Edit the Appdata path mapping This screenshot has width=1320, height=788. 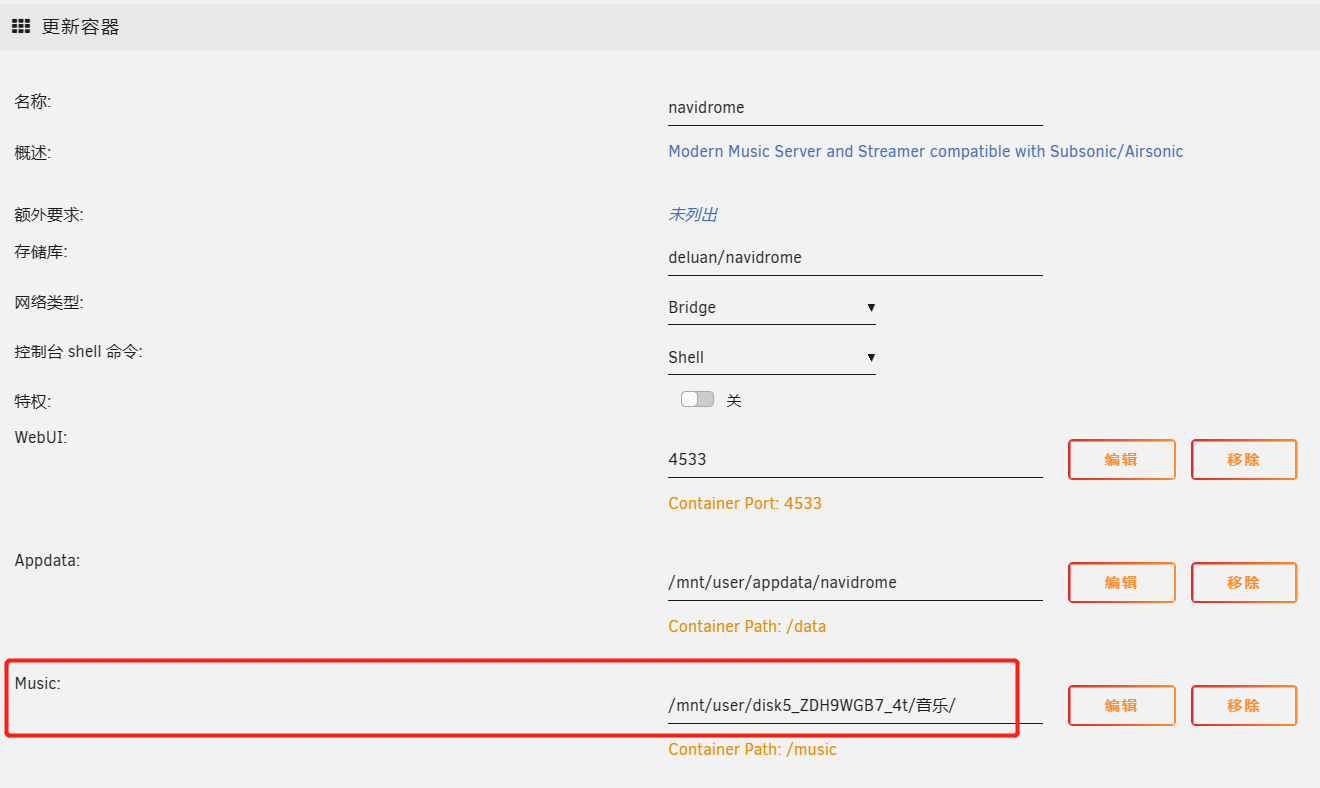[x=1121, y=583]
